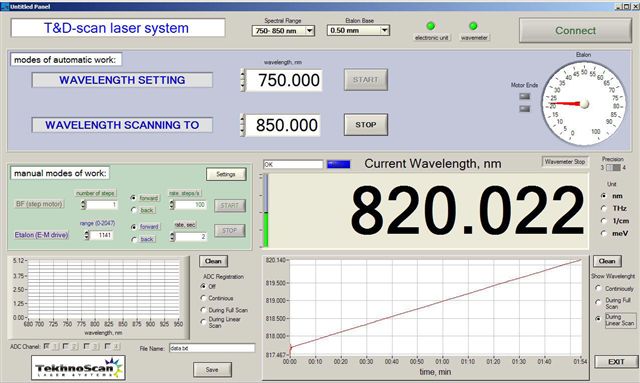Click the scanning target field showing 850.000
This screenshot has height=383, width=640.
point(283,125)
